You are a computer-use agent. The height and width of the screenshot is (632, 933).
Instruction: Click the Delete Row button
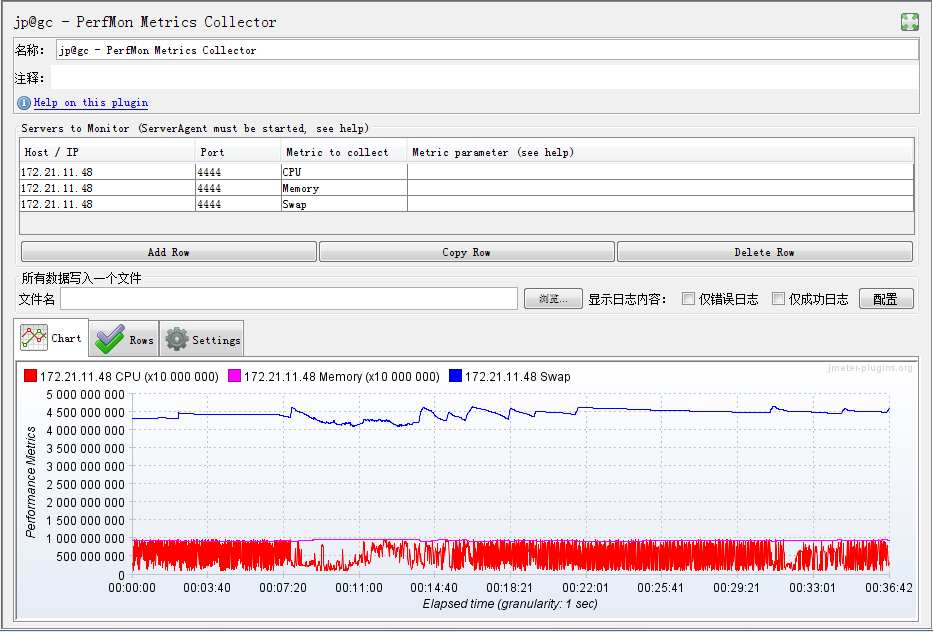[x=765, y=252]
